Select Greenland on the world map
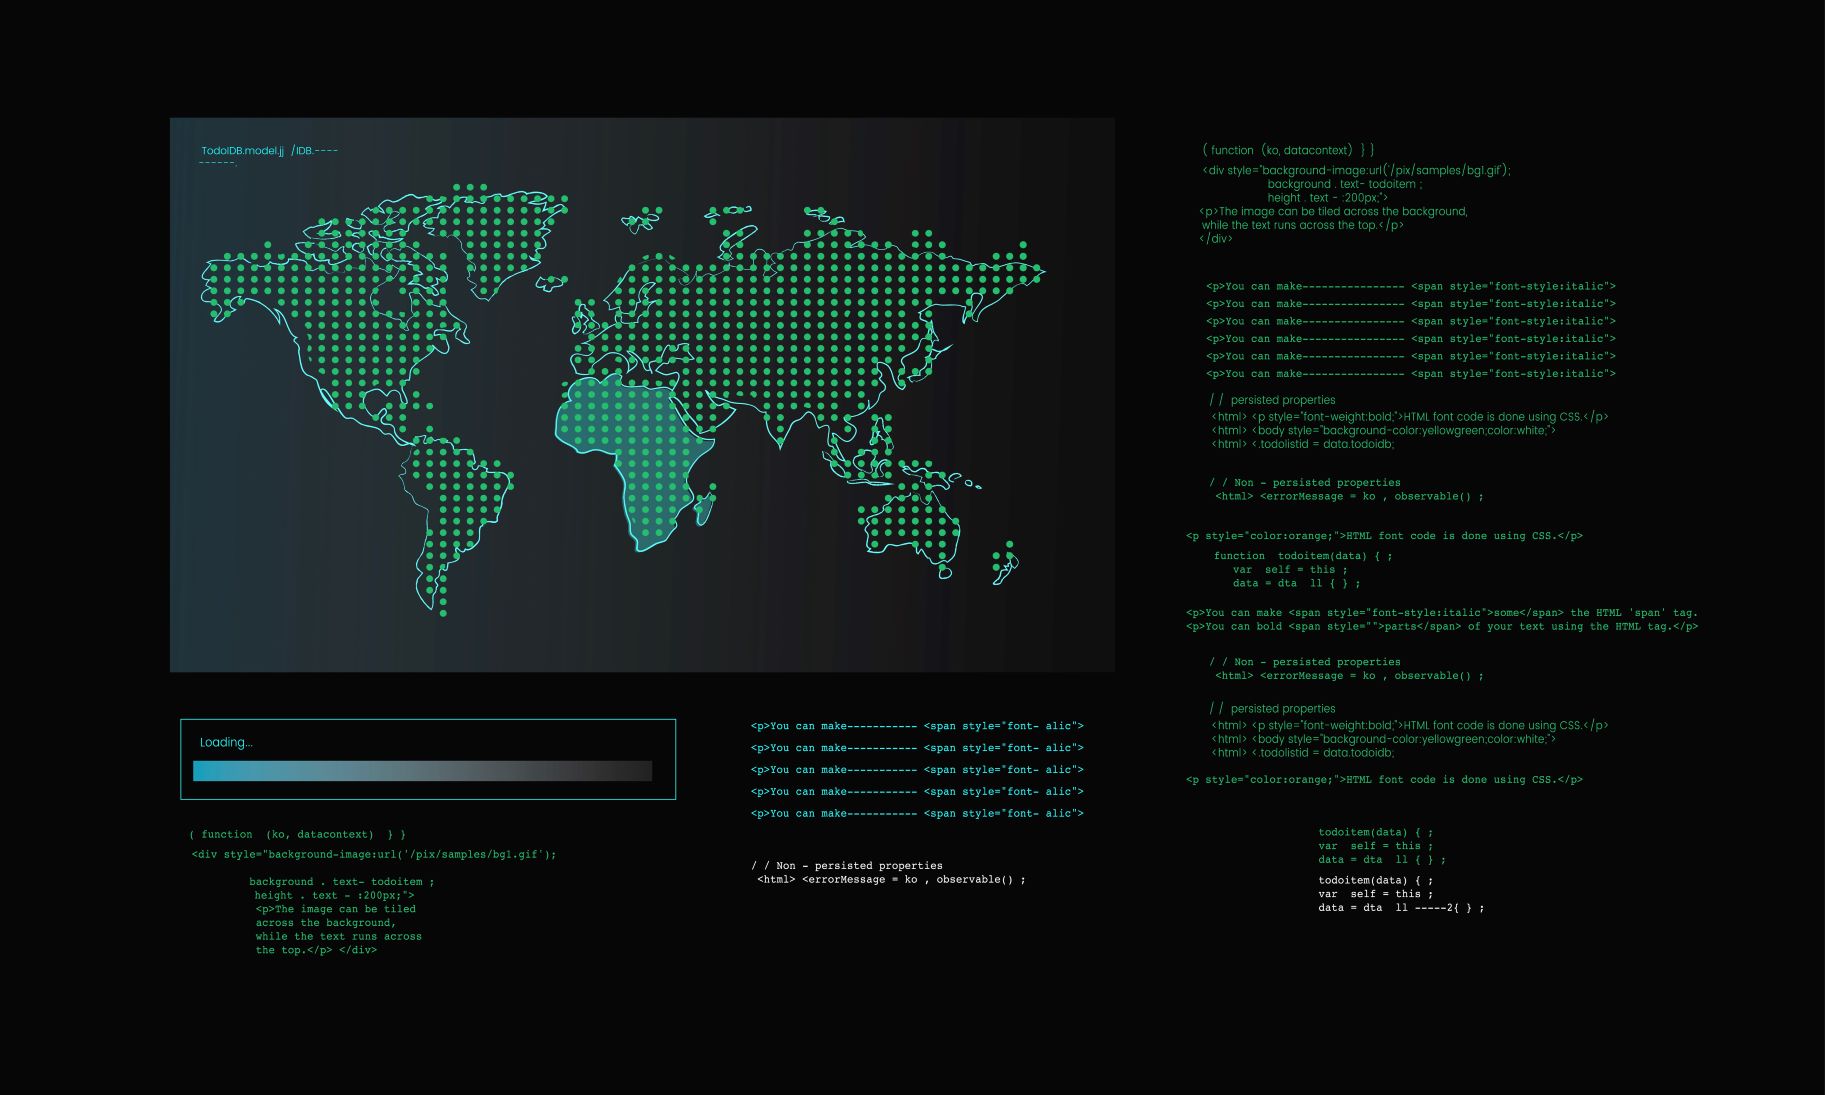The image size is (1825, 1095). point(505,235)
